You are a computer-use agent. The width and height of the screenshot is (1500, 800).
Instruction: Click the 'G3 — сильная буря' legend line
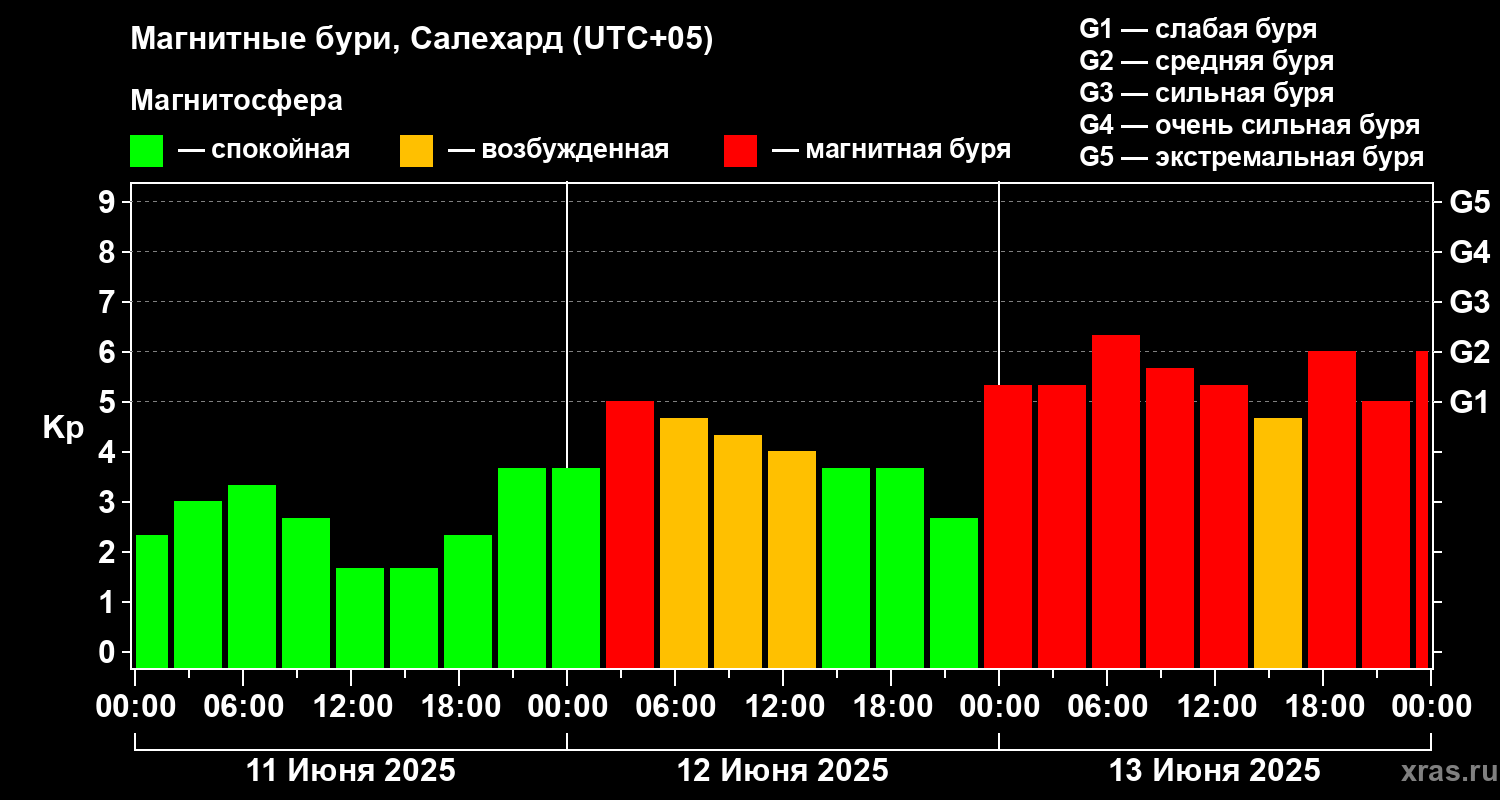[1207, 93]
